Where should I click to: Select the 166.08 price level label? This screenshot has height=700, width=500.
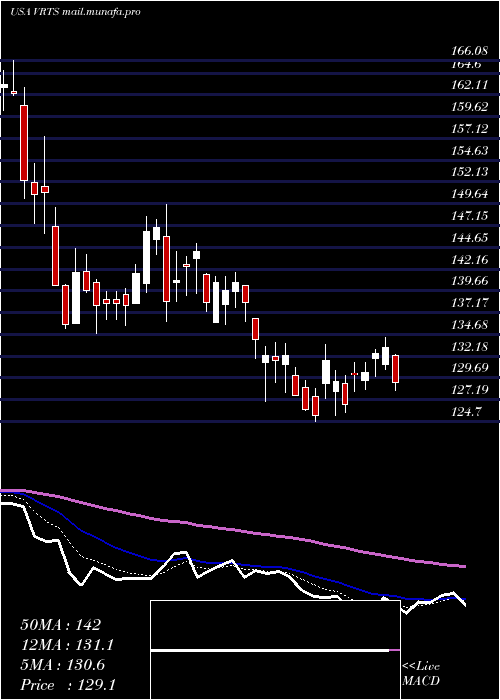(x=469, y=52)
